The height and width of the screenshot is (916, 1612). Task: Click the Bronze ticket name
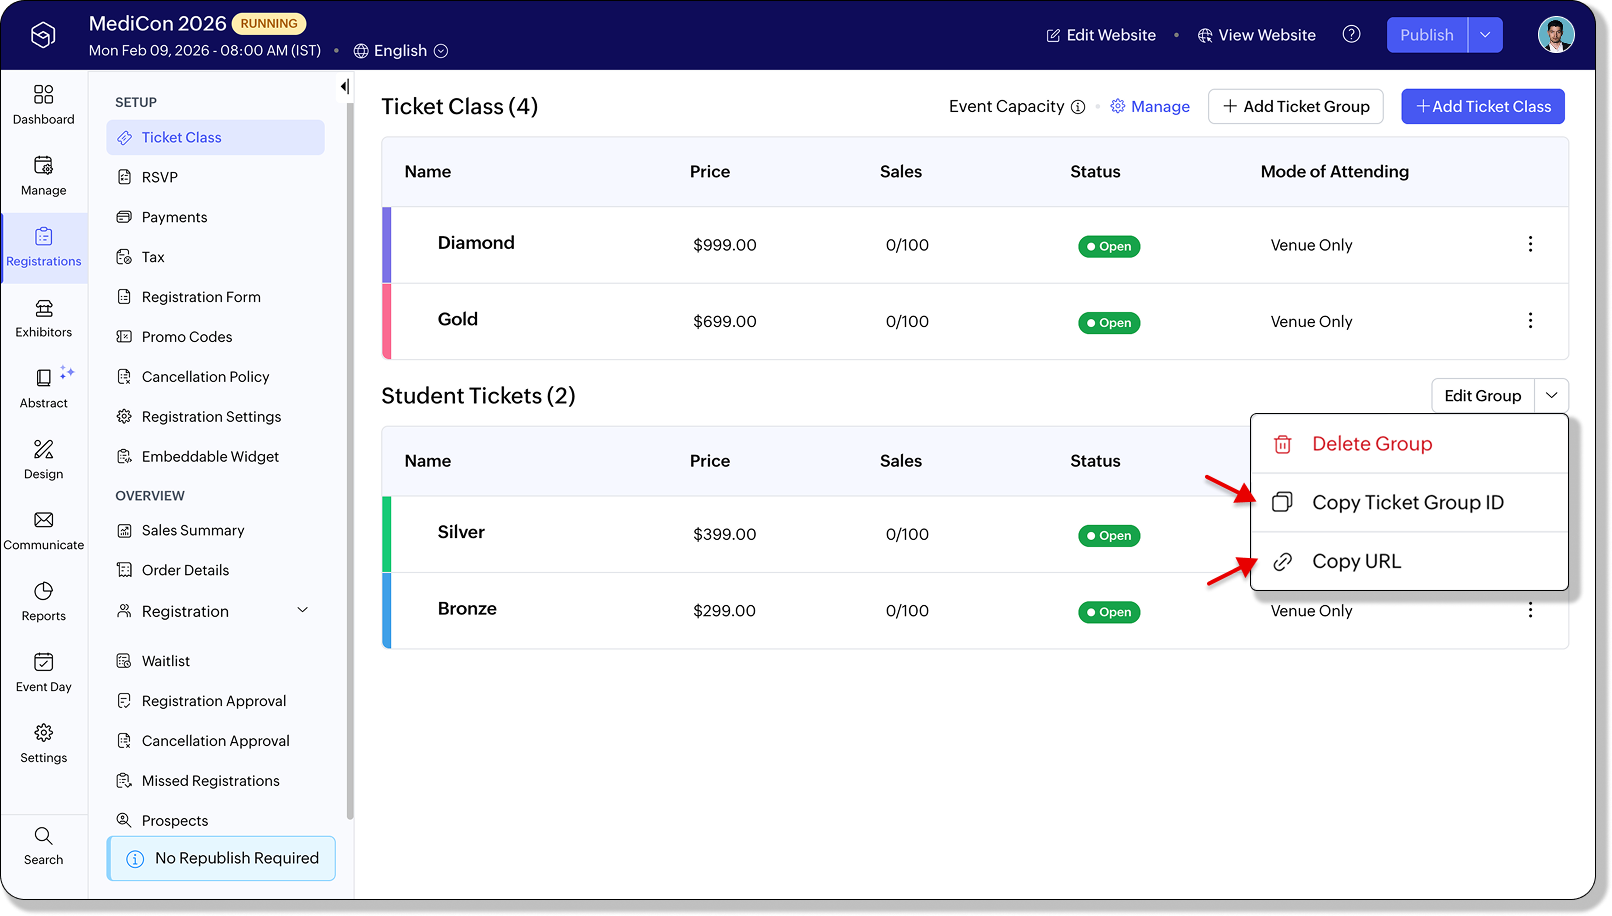click(467, 609)
